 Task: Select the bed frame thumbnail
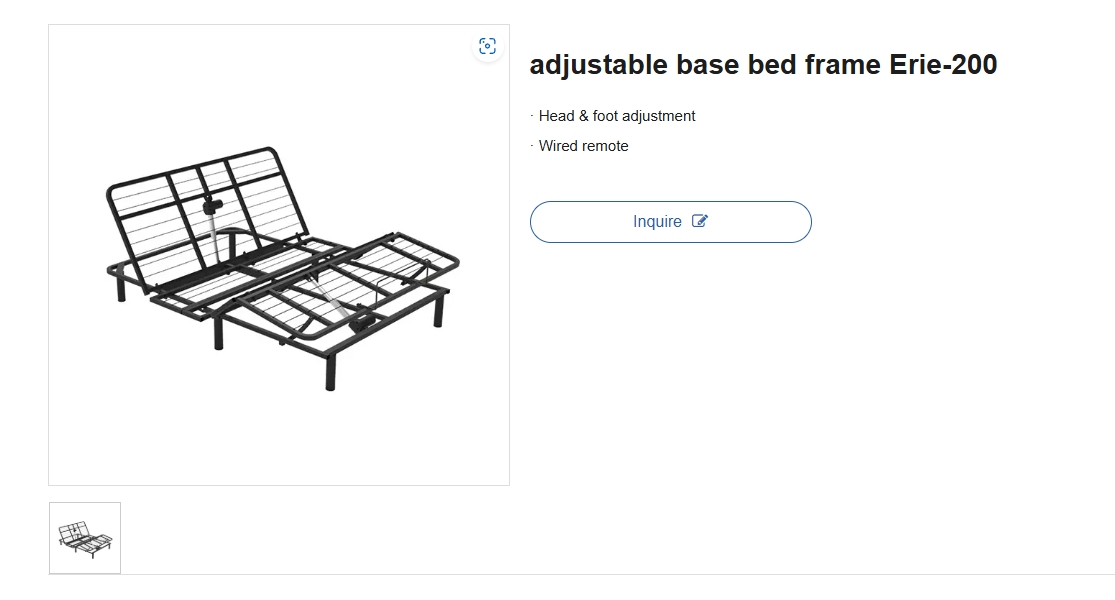(x=85, y=538)
